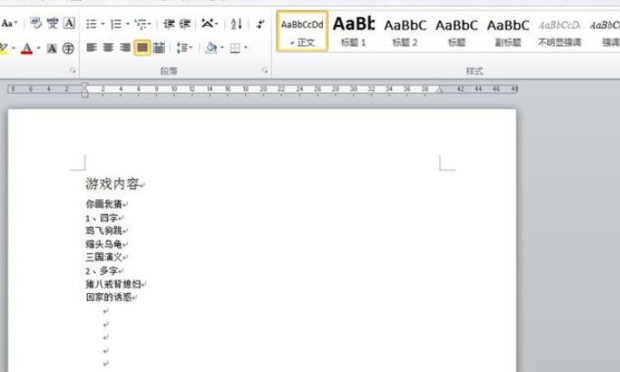Viewport: 620px width, 372px height.
Task: Click the Increase Indent icon
Action: coord(185,24)
